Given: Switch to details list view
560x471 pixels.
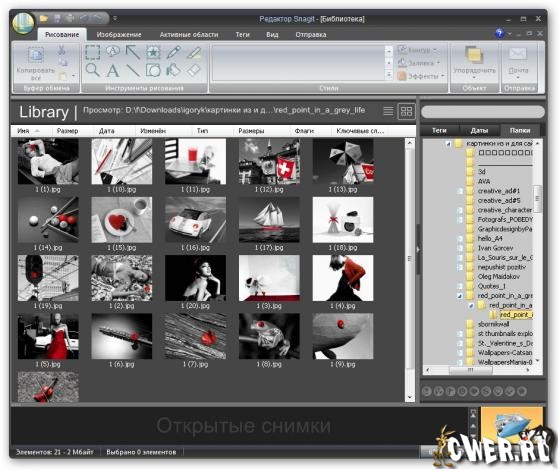Looking at the screenshot, I should [x=388, y=111].
